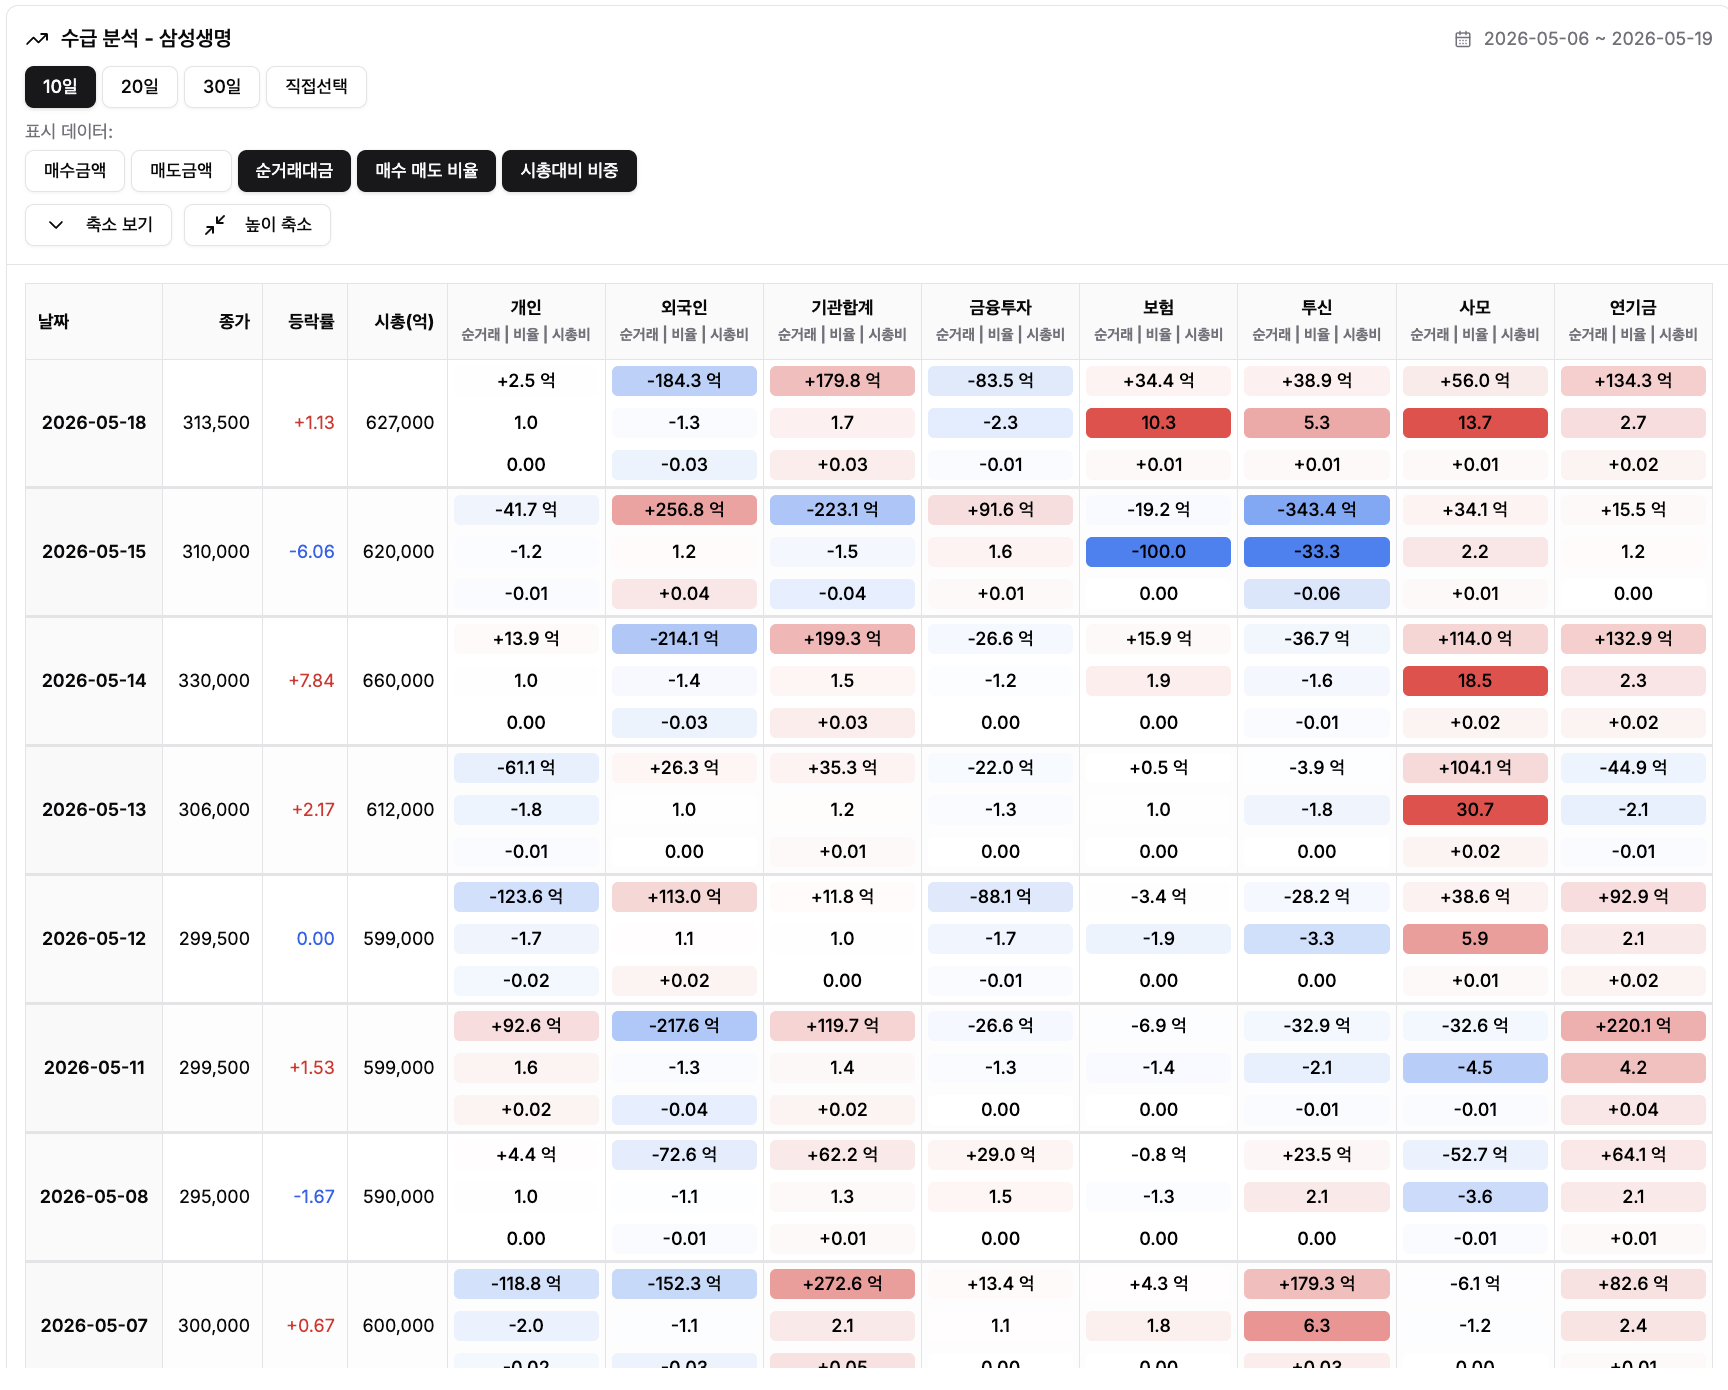Switch to the 30일 period tab
The image size is (1728, 1390).
(x=222, y=87)
